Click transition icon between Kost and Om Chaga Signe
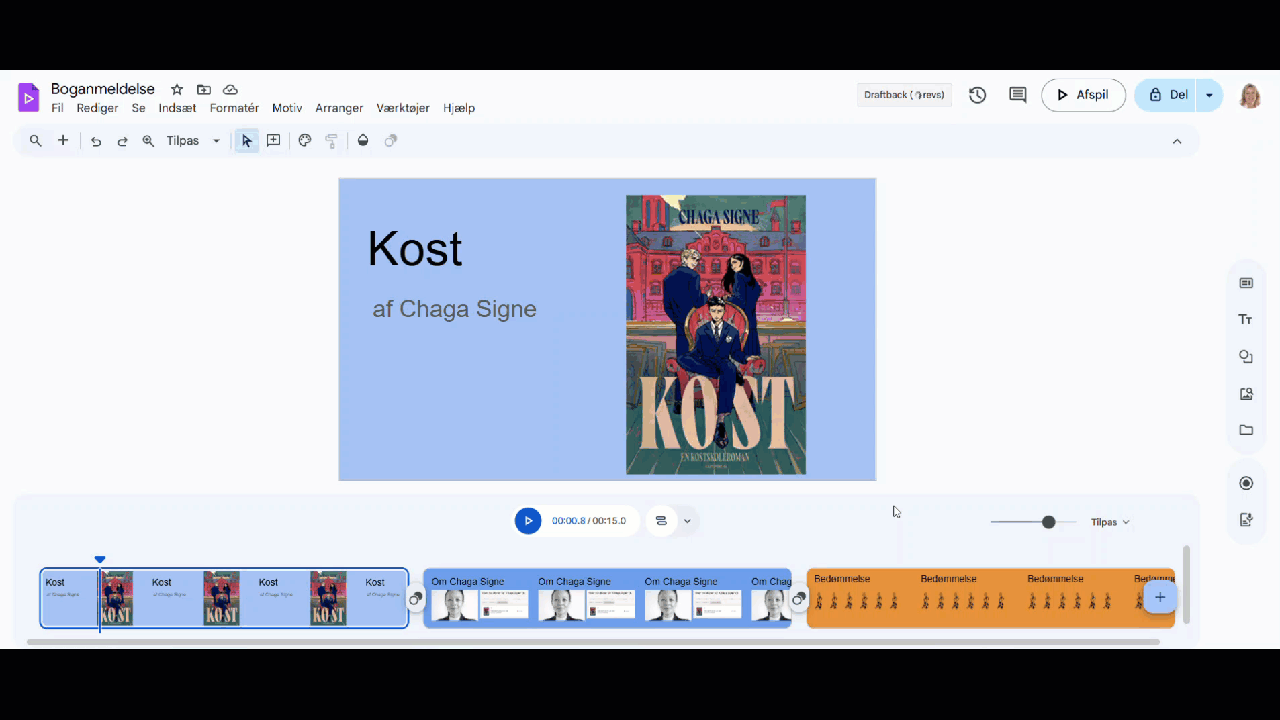 coord(416,598)
